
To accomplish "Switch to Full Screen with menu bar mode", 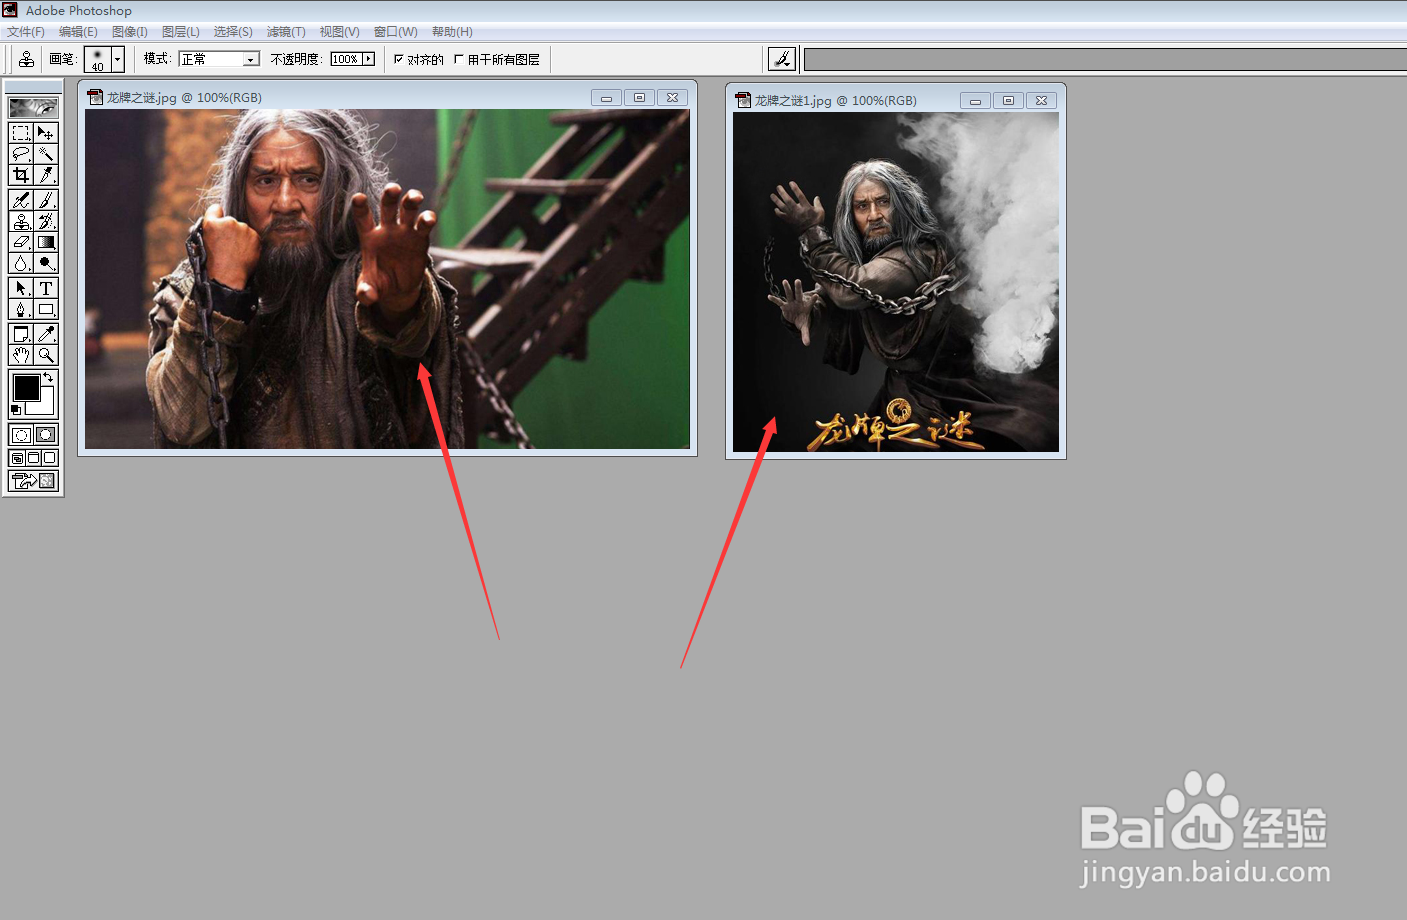I will [x=33, y=458].
